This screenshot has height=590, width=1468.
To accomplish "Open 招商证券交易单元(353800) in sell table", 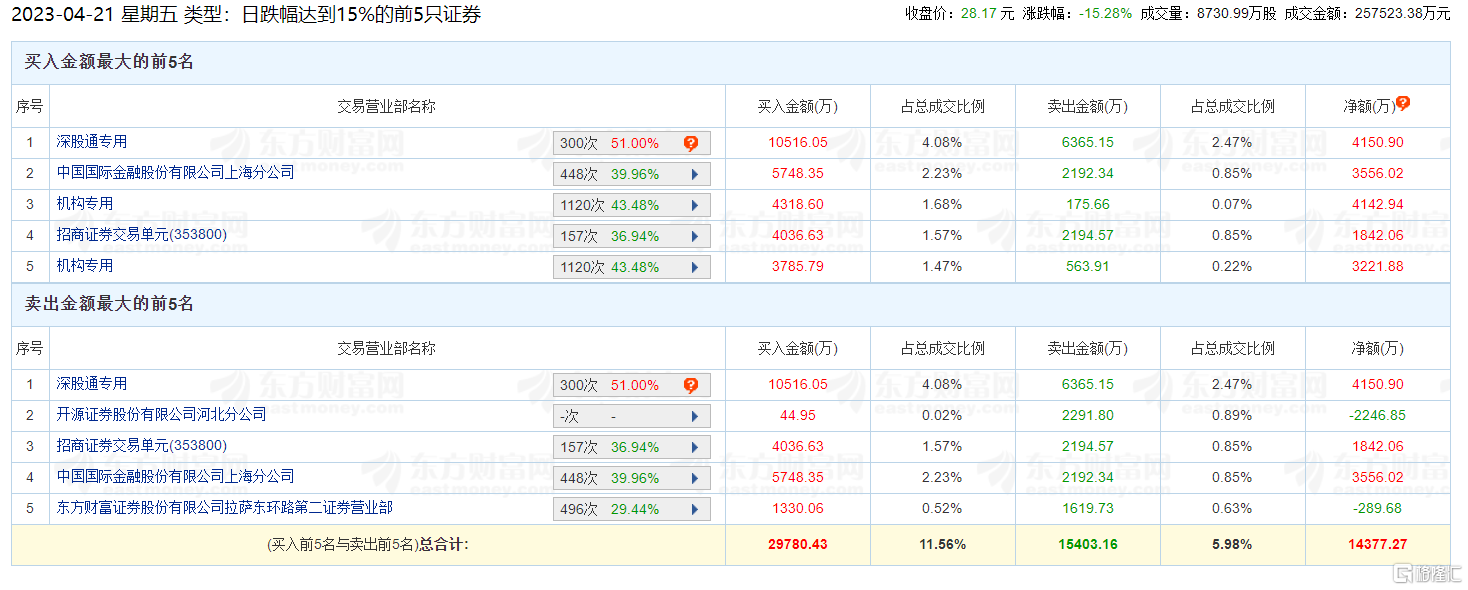I will 142,445.
